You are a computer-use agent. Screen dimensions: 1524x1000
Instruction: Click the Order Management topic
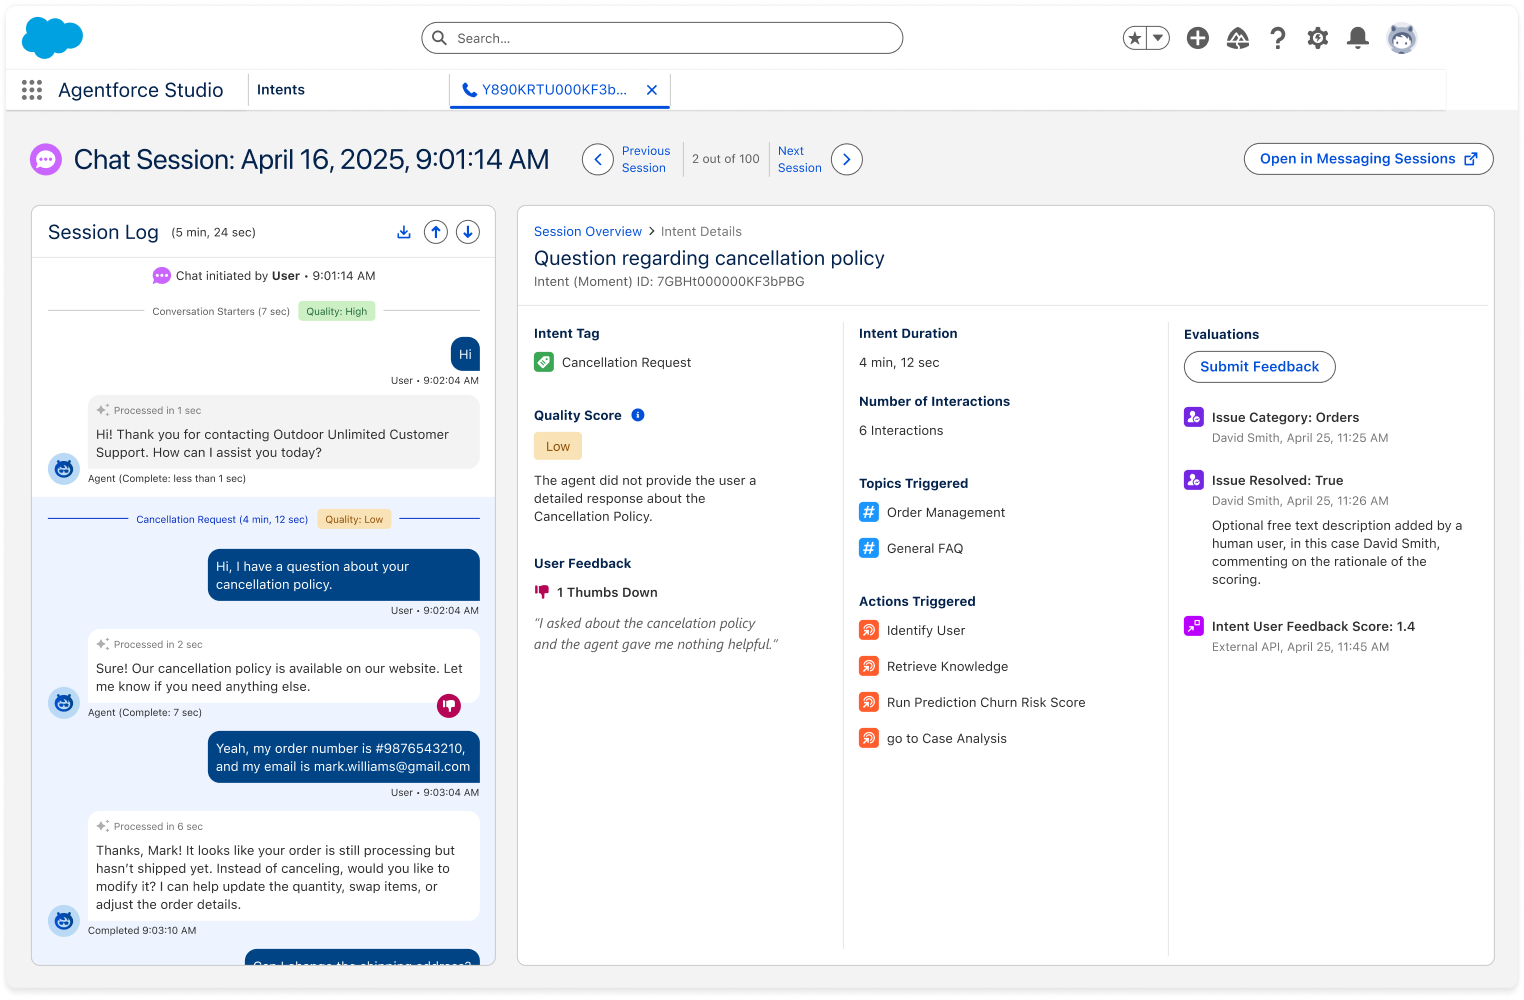coord(946,512)
